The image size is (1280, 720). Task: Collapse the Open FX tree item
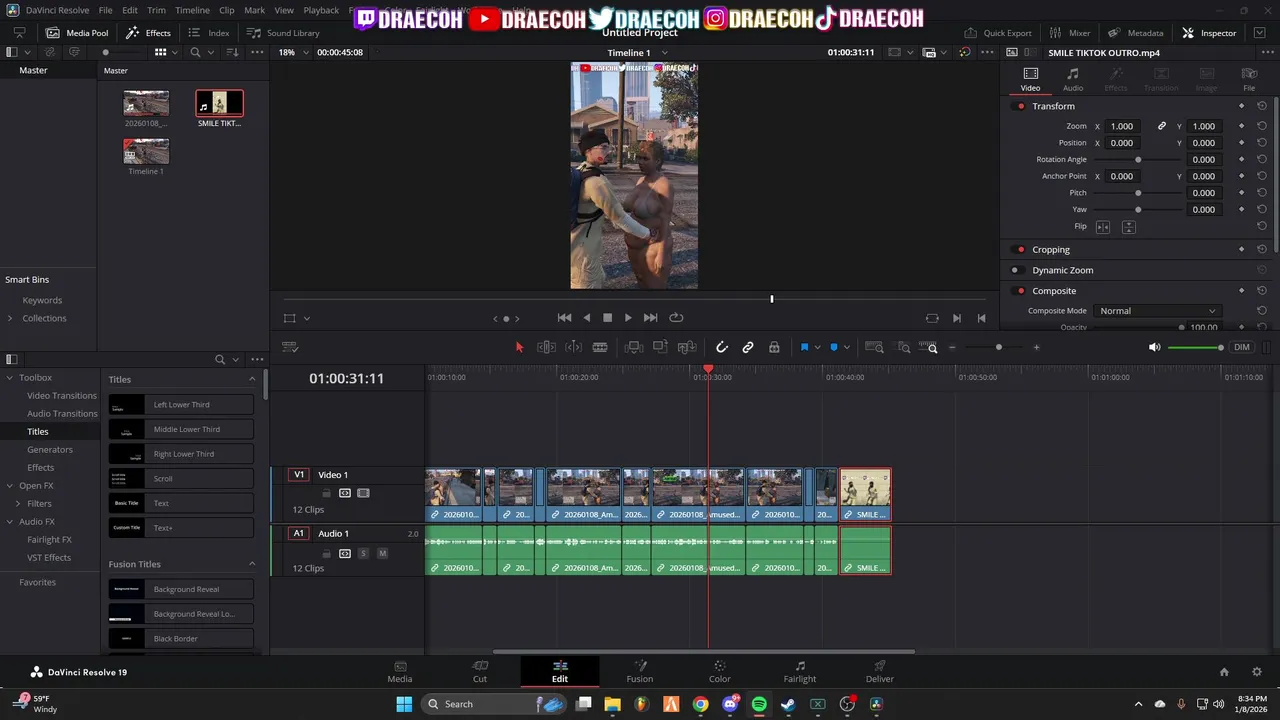pyautogui.click(x=10, y=486)
